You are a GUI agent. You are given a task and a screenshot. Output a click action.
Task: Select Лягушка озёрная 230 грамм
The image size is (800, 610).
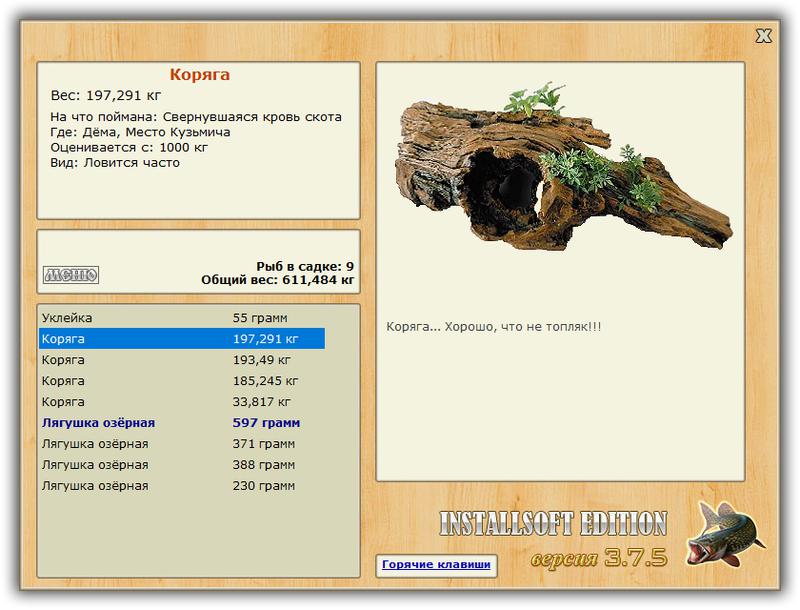pos(182,486)
